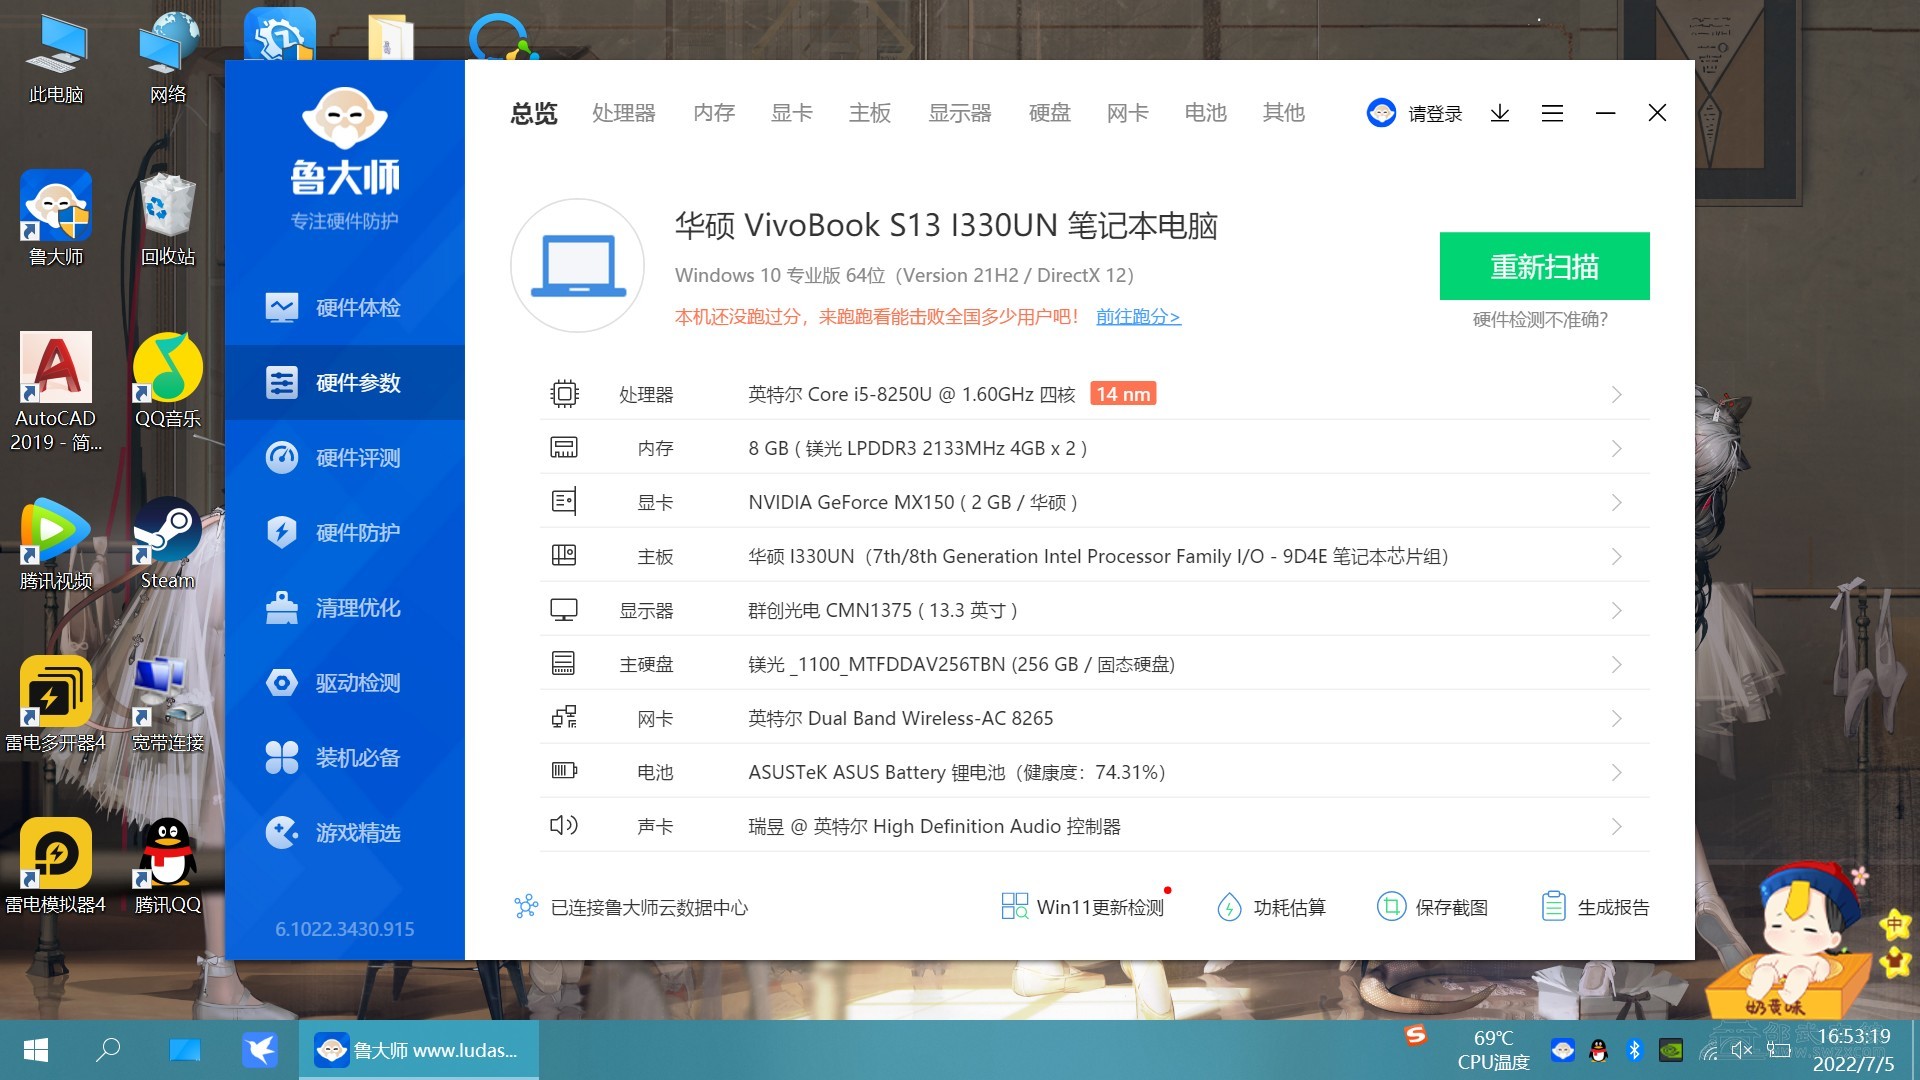This screenshot has width=1920, height=1080.
Task: Expand the 处理器 row chevron
Action: 1616,395
